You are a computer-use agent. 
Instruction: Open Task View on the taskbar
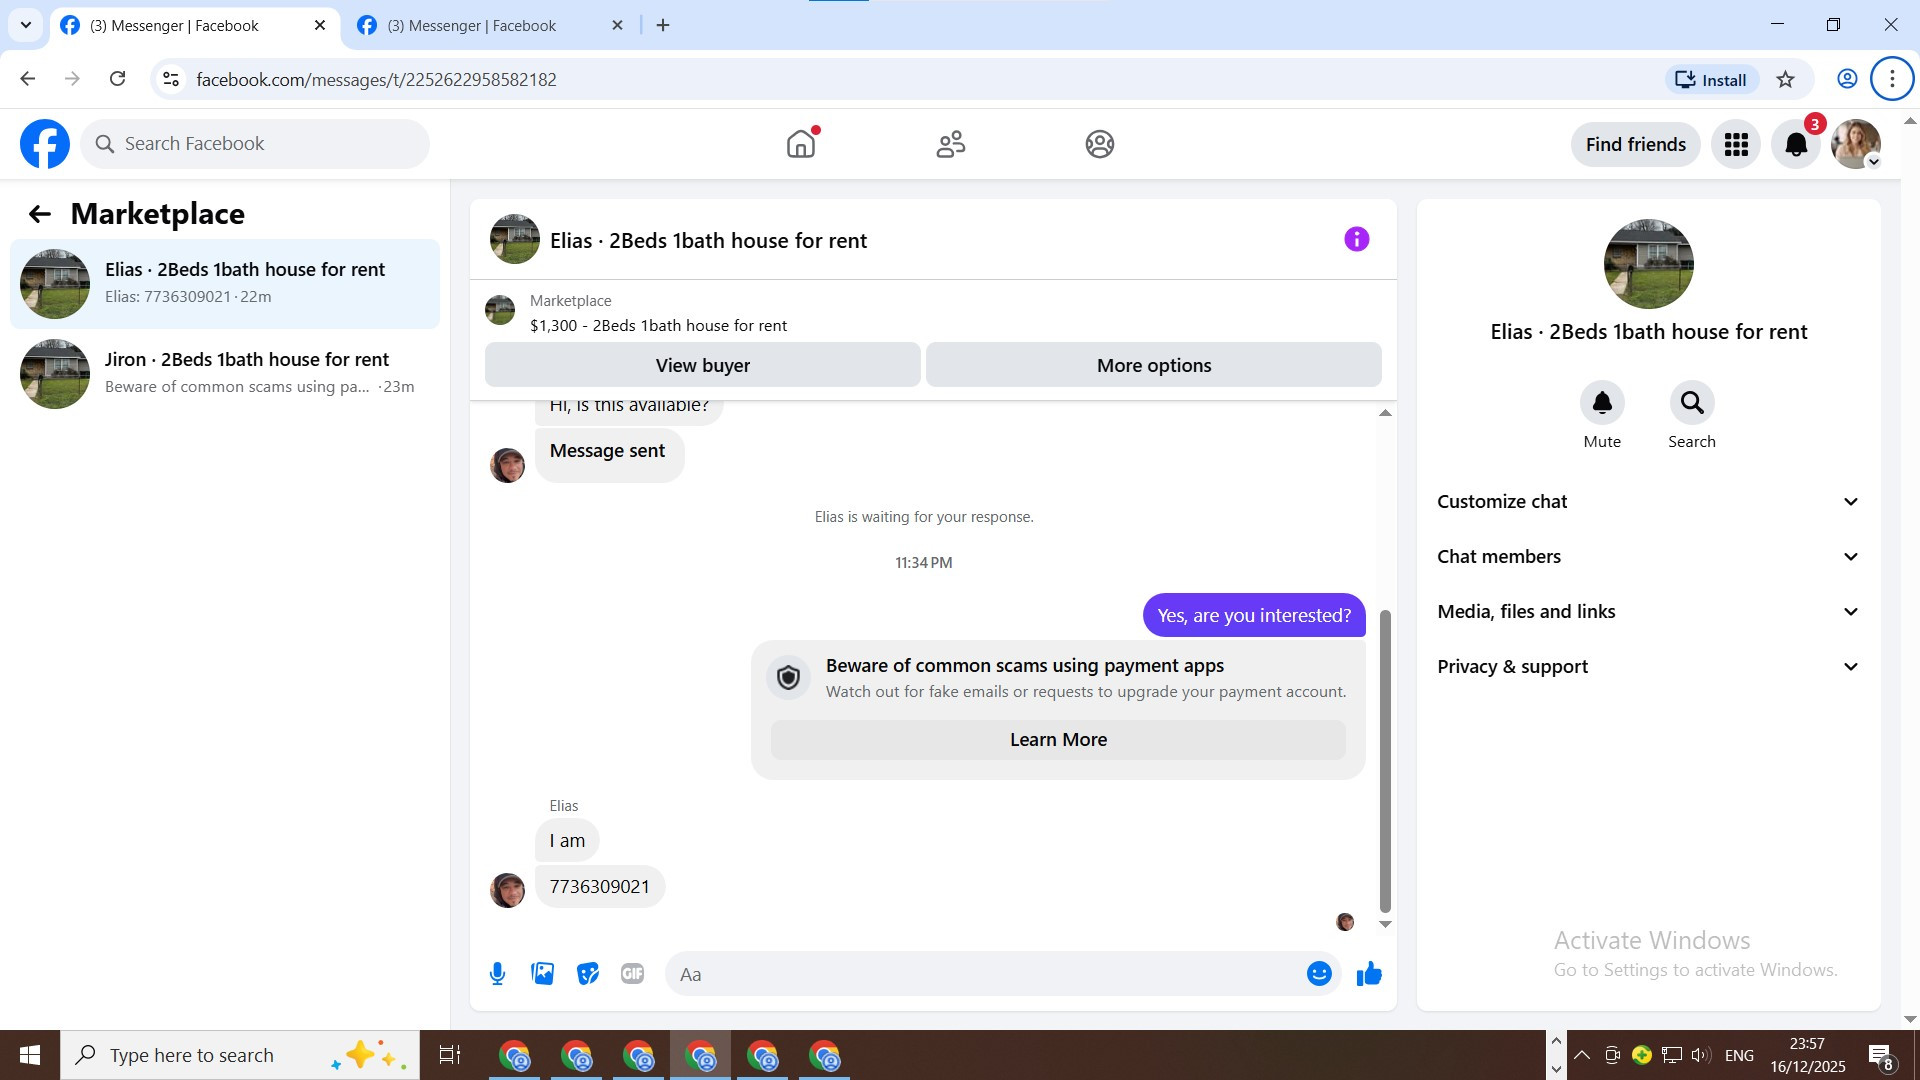[x=450, y=1055]
